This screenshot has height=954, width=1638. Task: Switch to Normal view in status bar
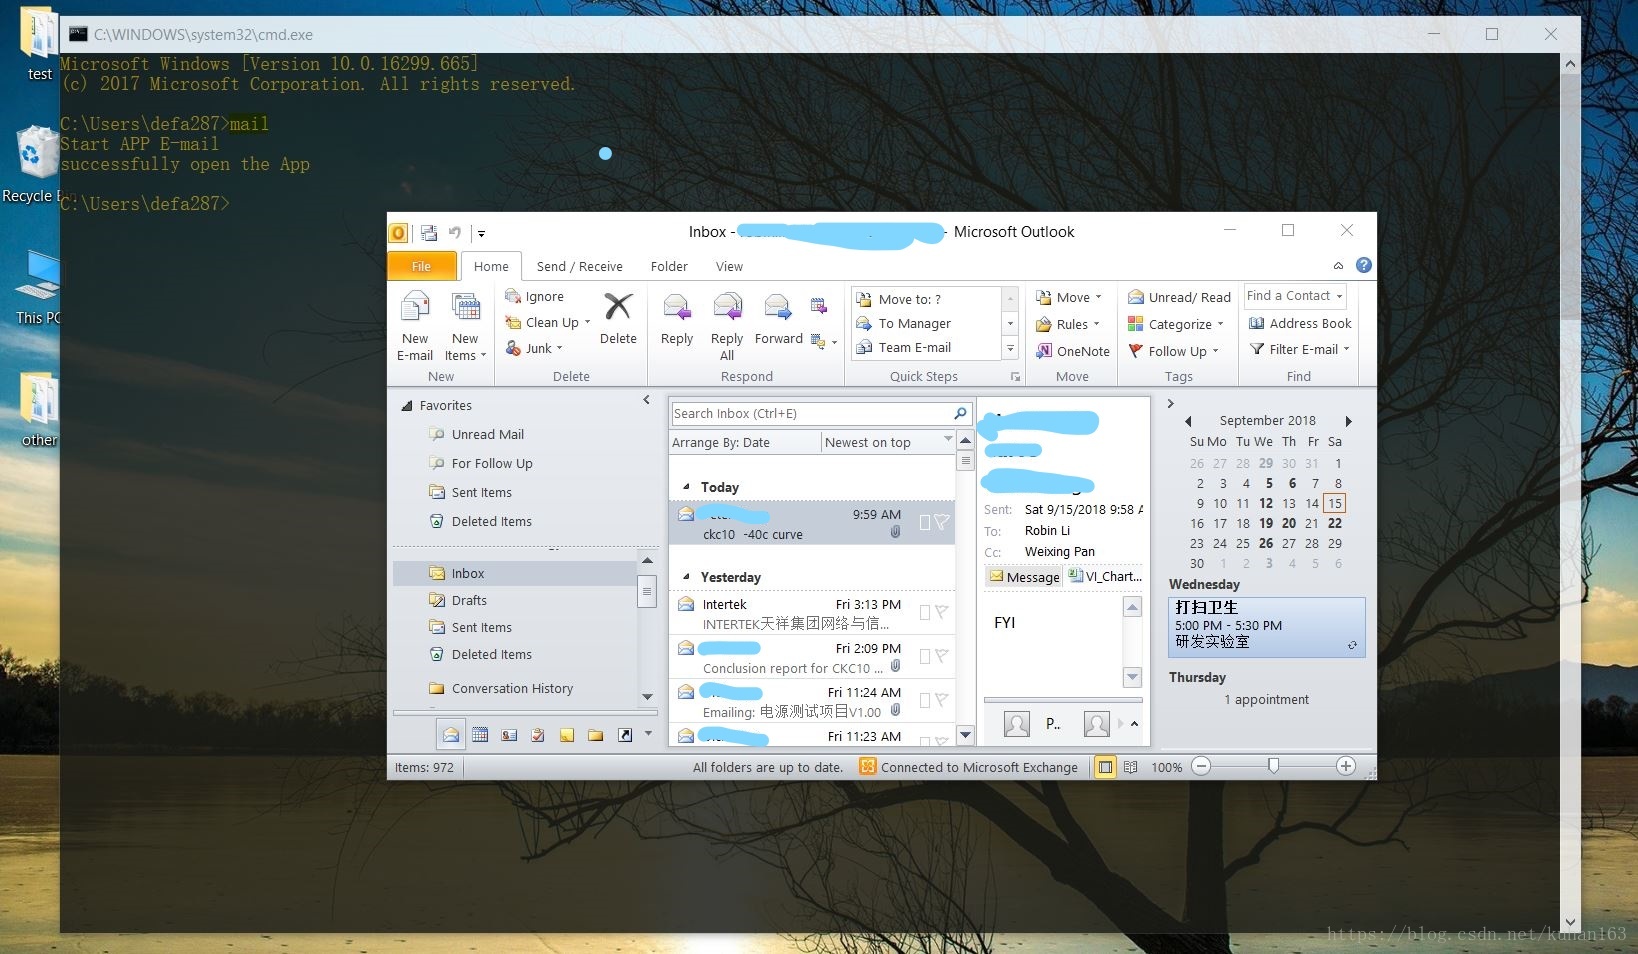click(x=1105, y=767)
